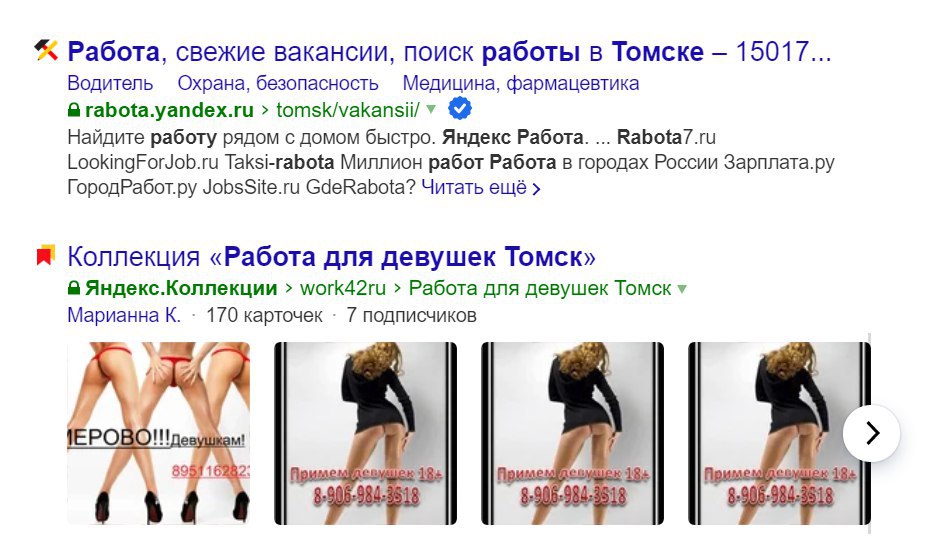Click the padlock icon beside Яндекс.Коллекции

(74, 289)
